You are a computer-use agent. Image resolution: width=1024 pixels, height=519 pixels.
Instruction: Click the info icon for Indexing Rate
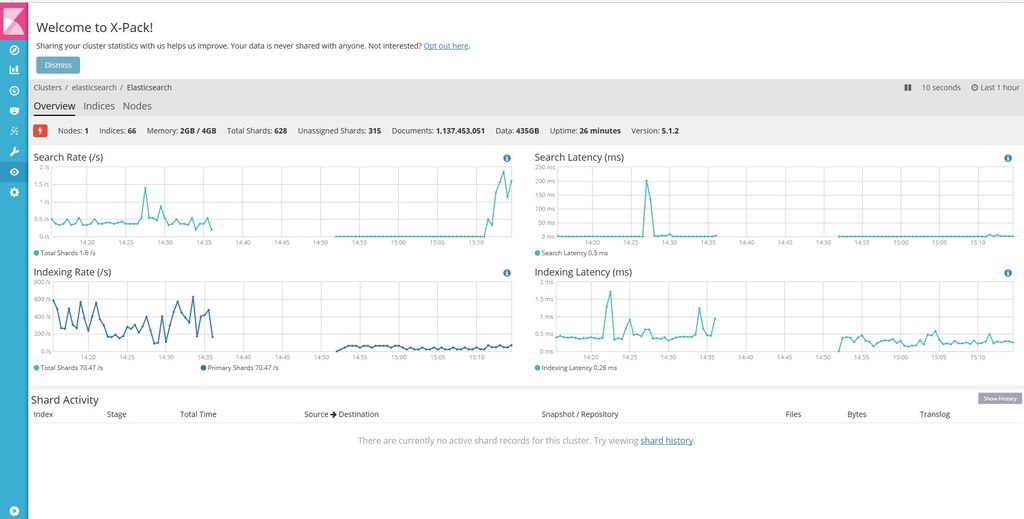tap(507, 273)
